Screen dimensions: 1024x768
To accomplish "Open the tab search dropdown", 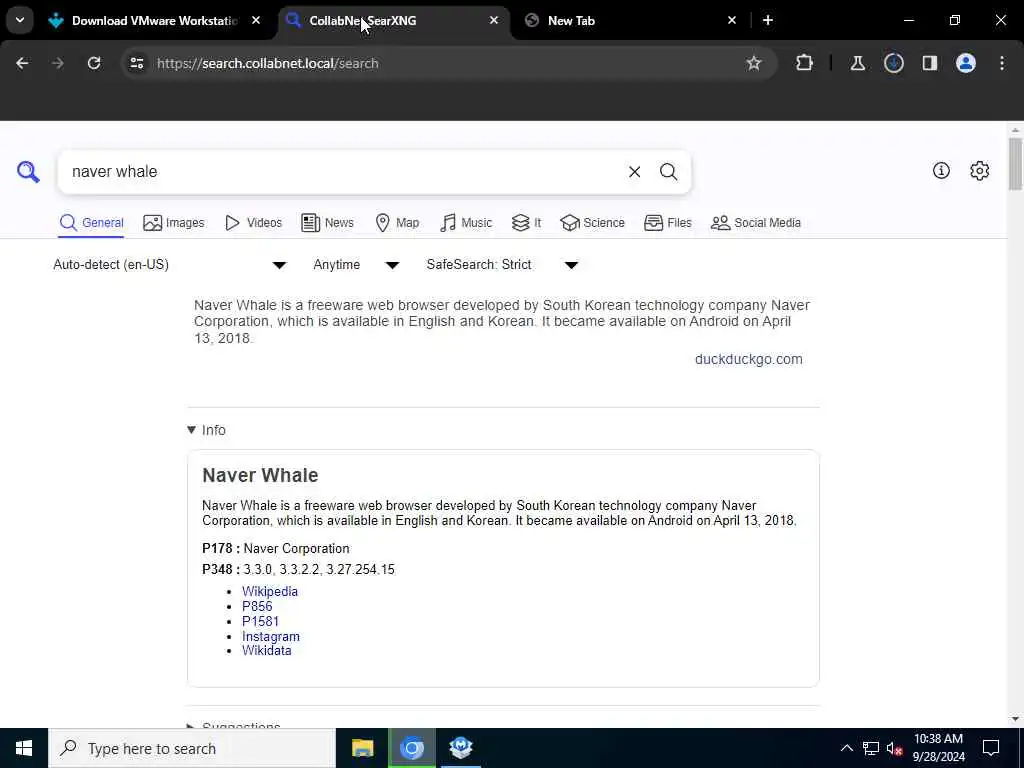I will (20, 20).
